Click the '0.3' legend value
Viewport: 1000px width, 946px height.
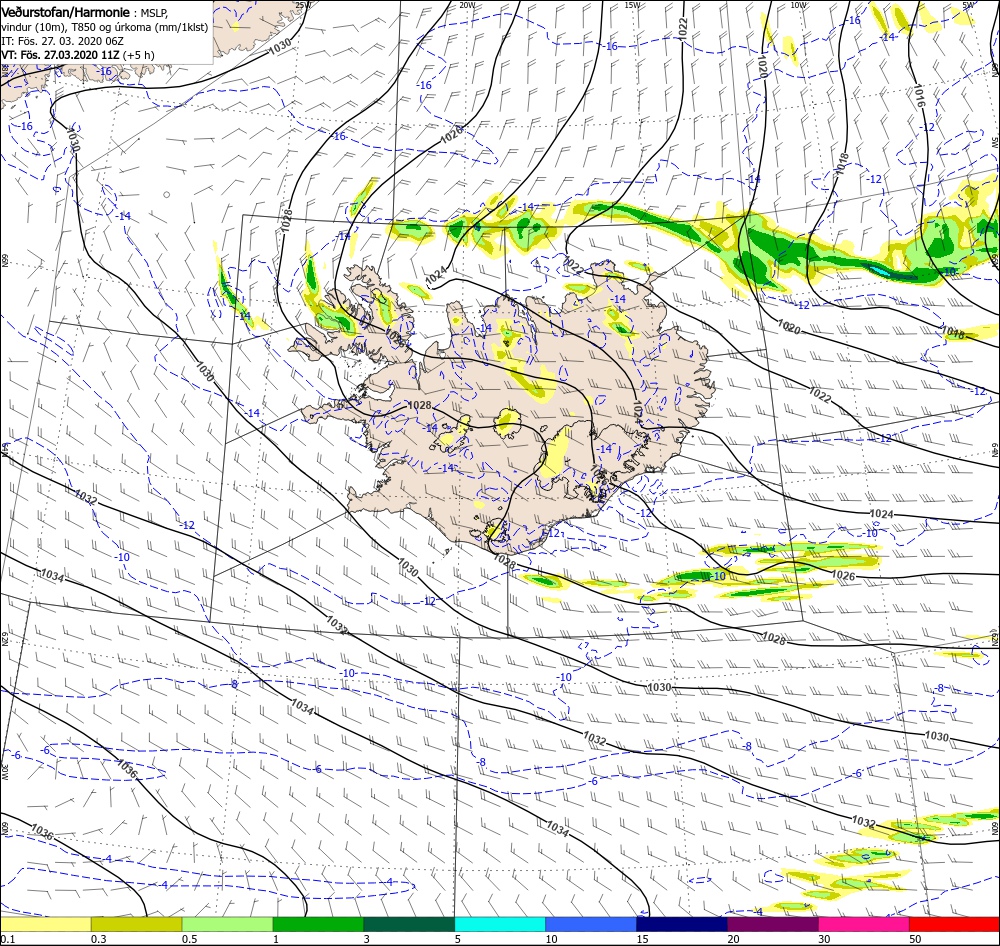pyautogui.click(x=98, y=938)
